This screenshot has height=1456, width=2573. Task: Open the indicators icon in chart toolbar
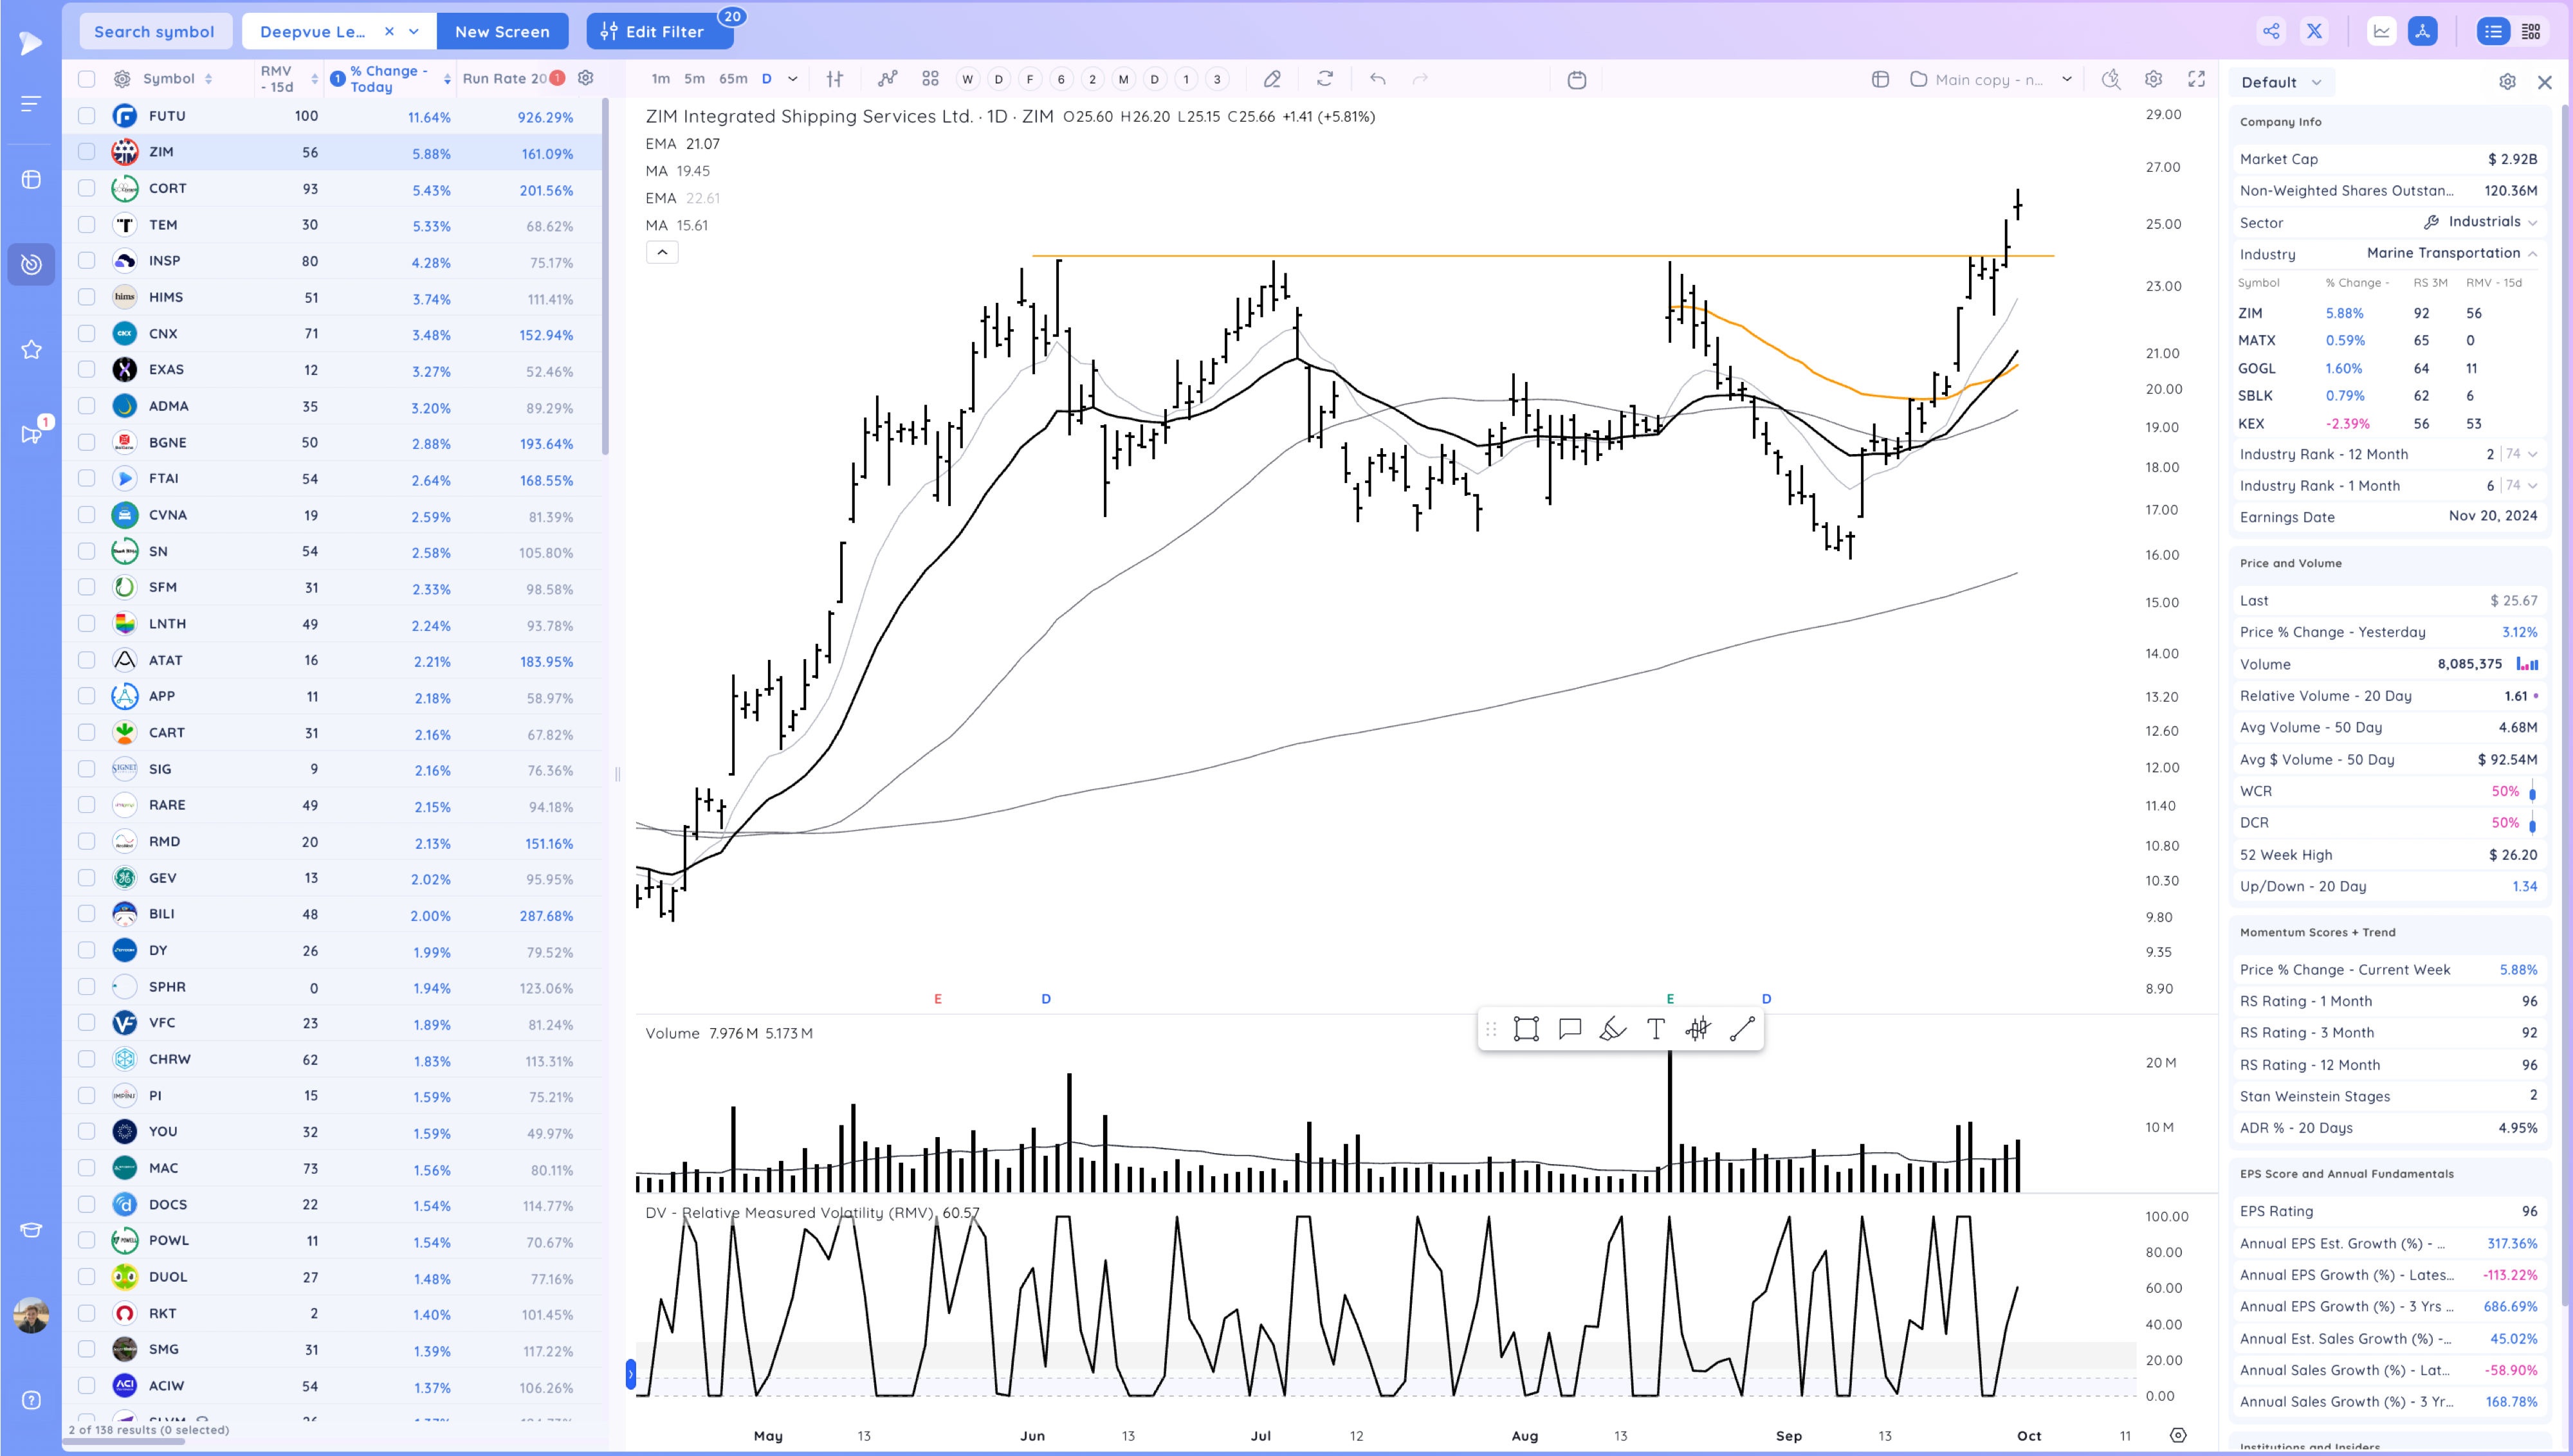point(887,79)
